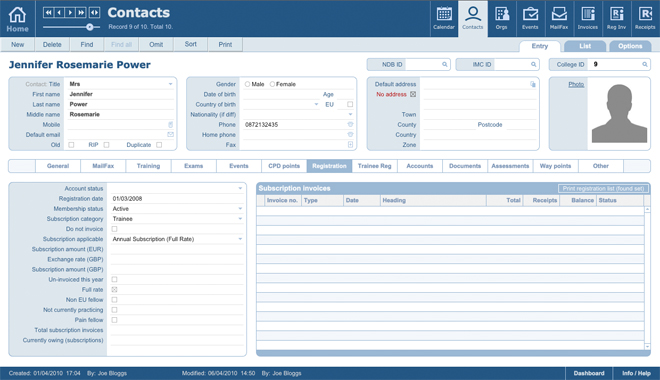Image resolution: width=660 pixels, height=380 pixels.
Task: Click Print registration list (found set)
Action: tap(603, 189)
